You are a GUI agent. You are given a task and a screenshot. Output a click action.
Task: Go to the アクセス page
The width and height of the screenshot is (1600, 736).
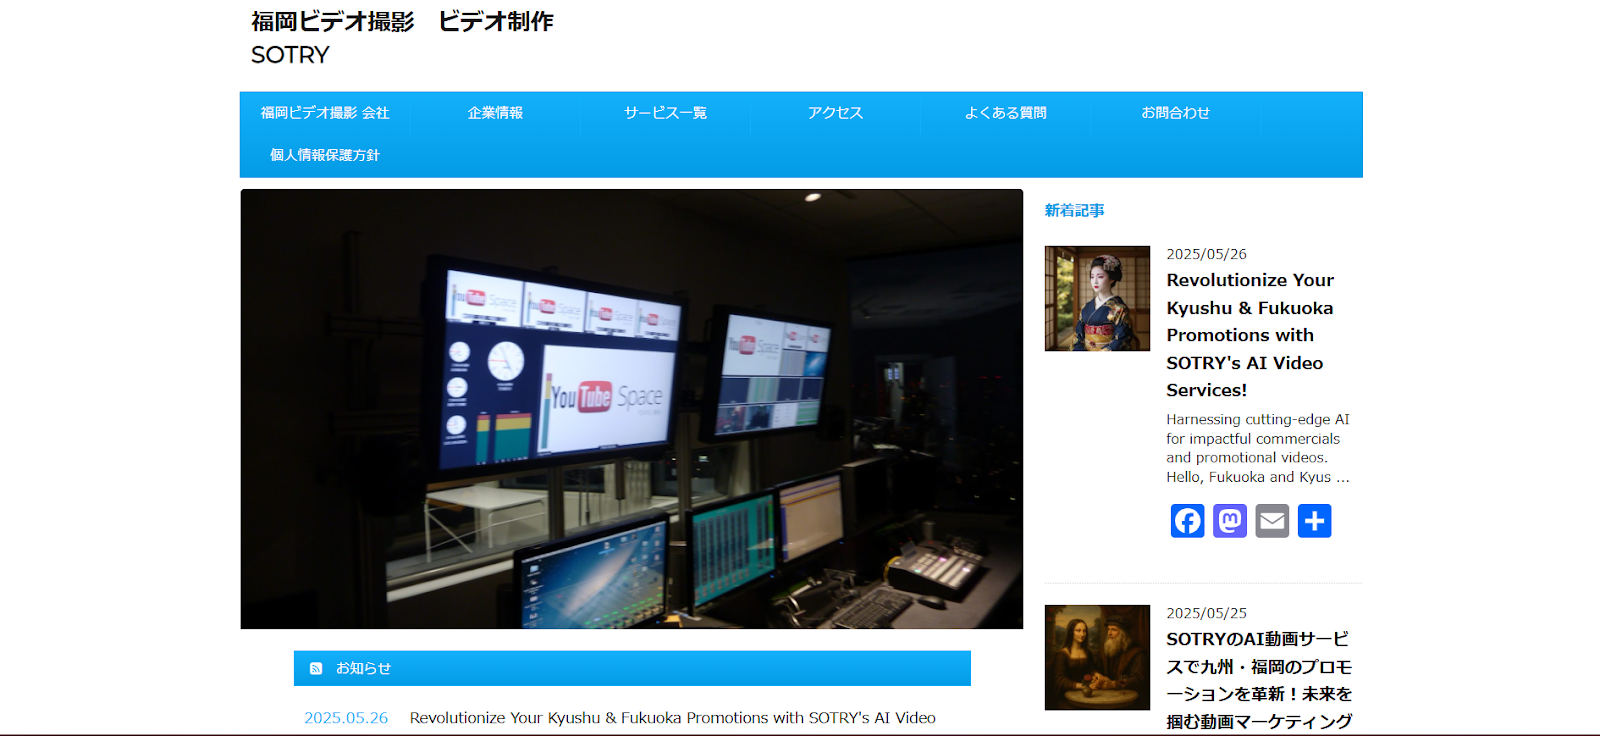pyautogui.click(x=835, y=113)
